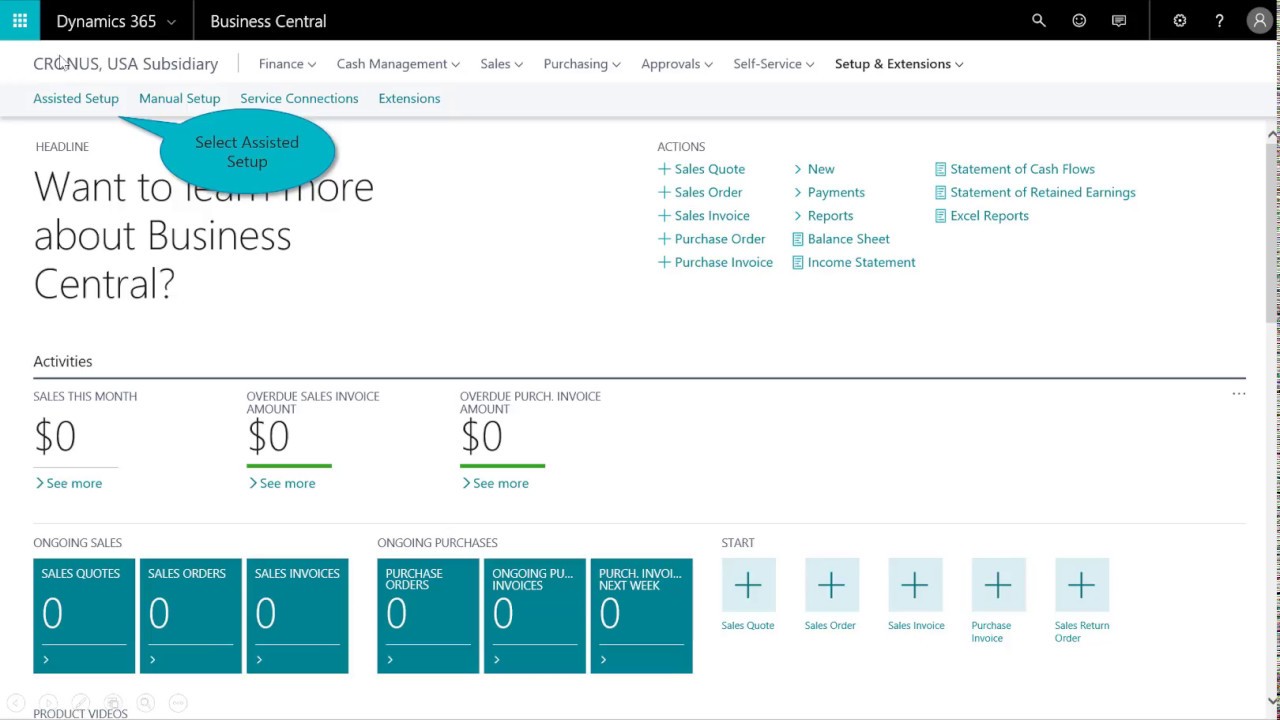Open the Sales Invoices cue tile

tap(297, 616)
